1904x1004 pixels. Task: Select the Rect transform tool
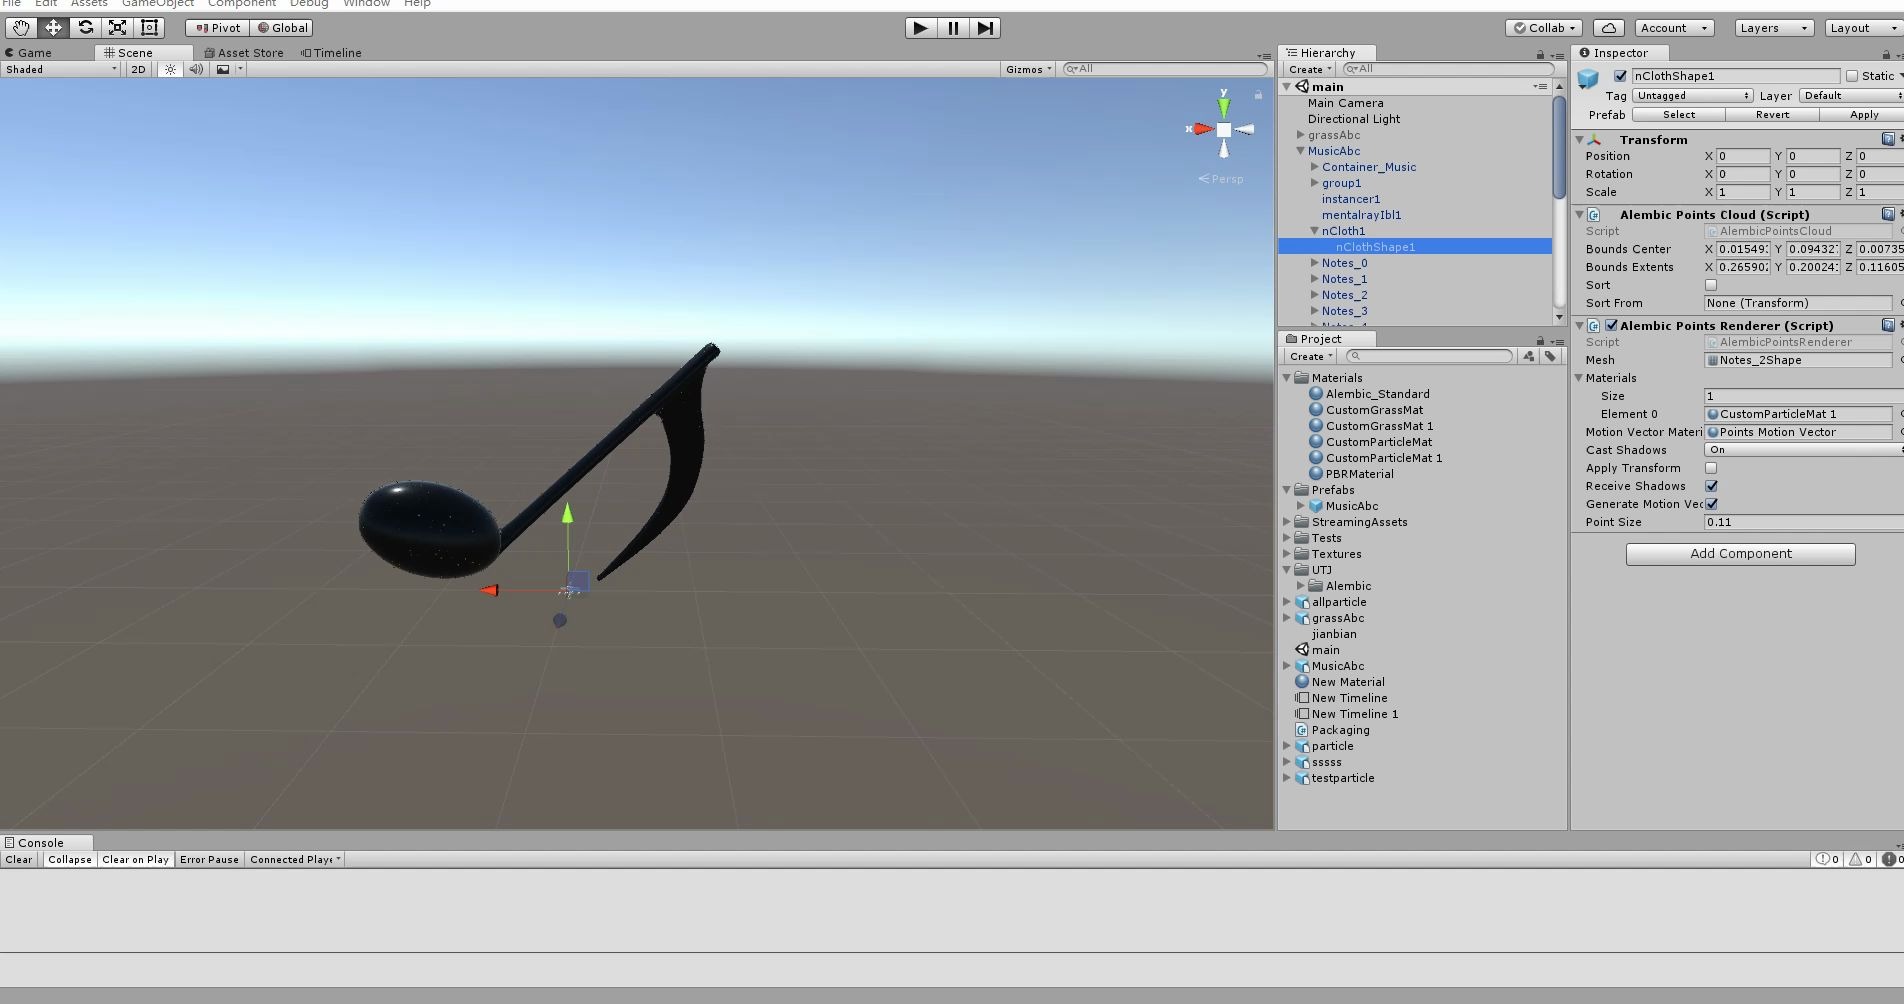[x=149, y=27]
